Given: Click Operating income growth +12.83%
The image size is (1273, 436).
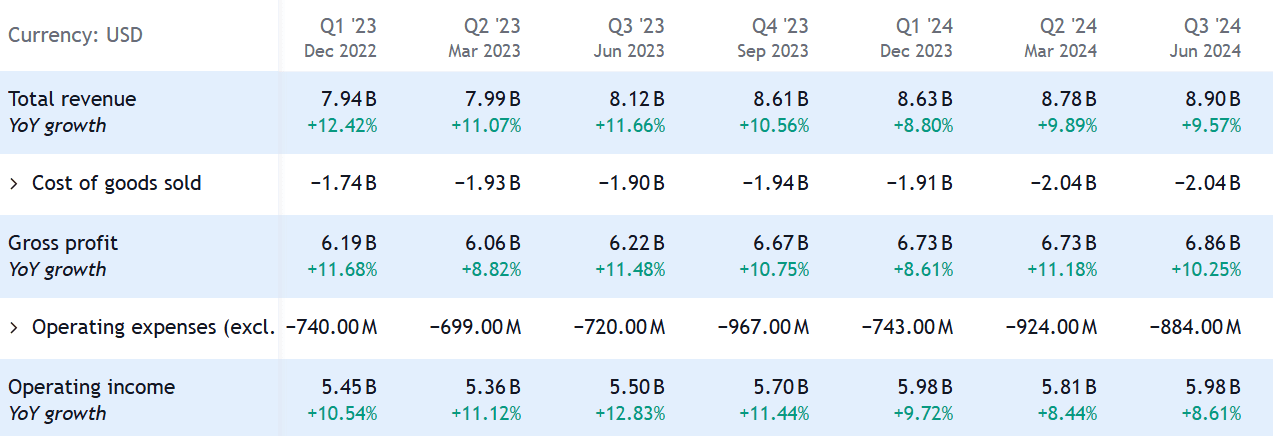Looking at the screenshot, I should coord(630,414).
